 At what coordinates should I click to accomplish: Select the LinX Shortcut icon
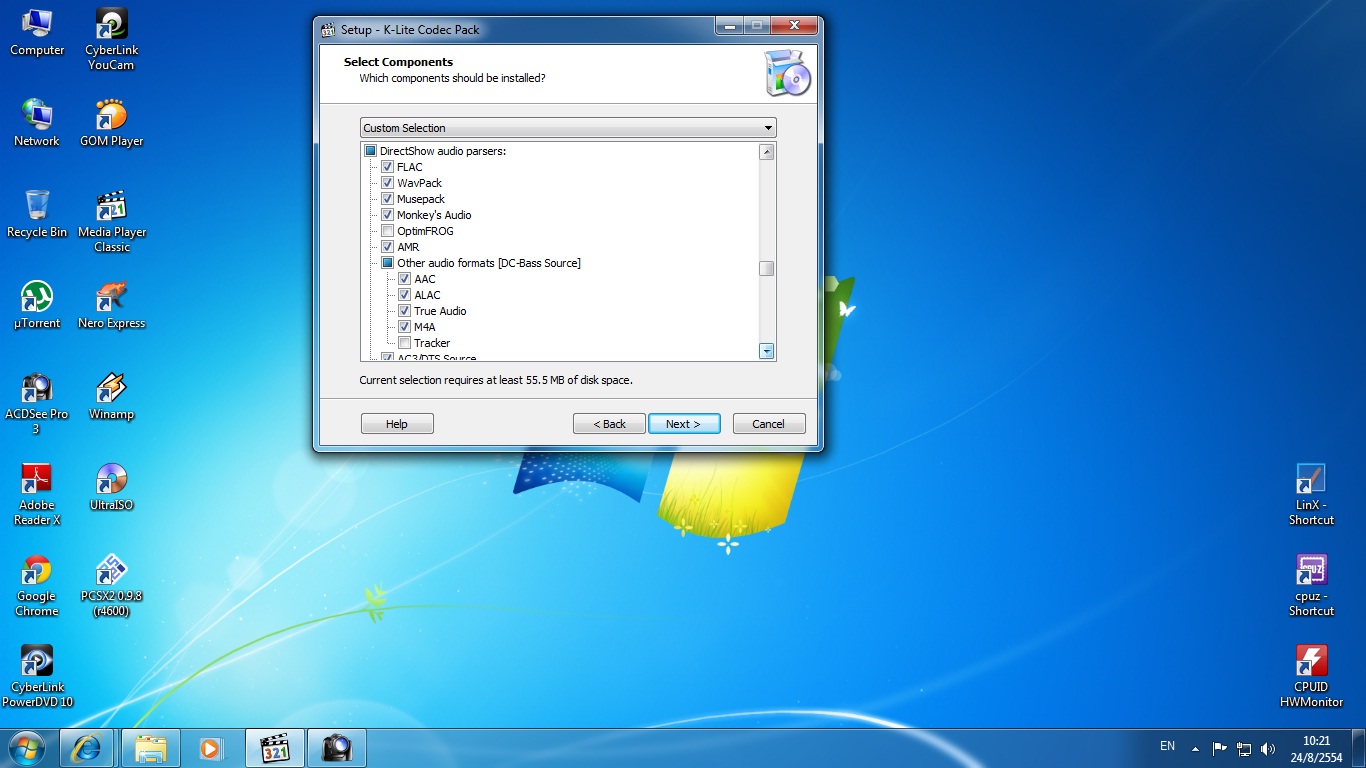coord(1311,495)
